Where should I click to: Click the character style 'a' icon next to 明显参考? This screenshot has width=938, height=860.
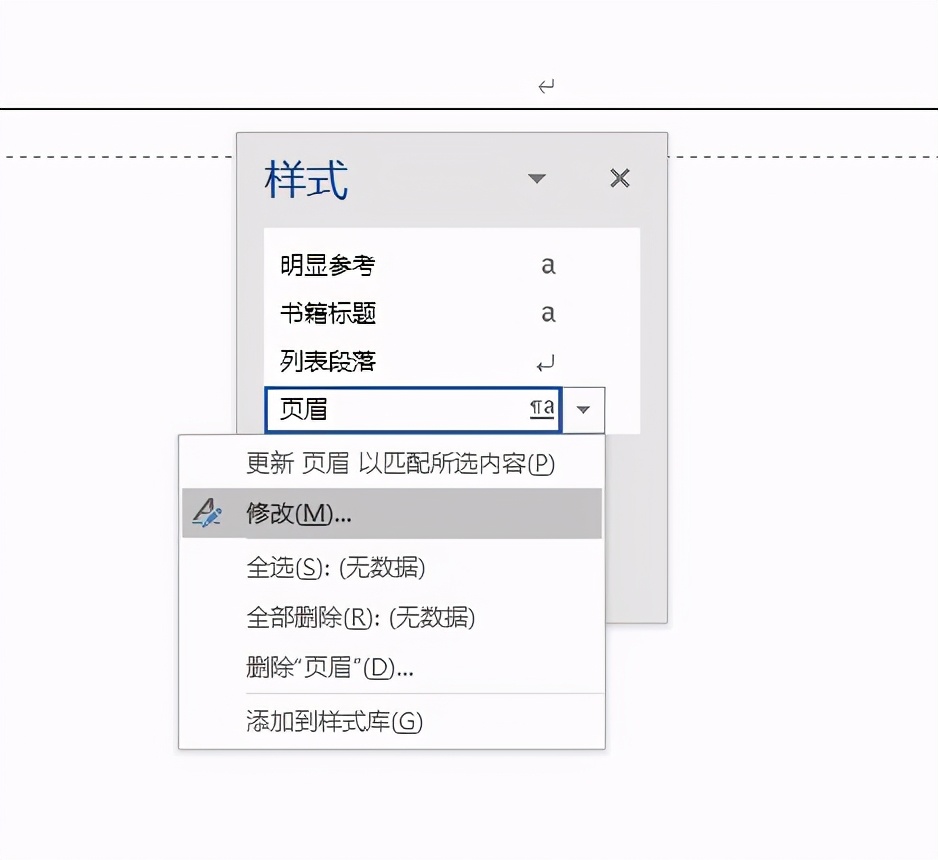tap(546, 265)
